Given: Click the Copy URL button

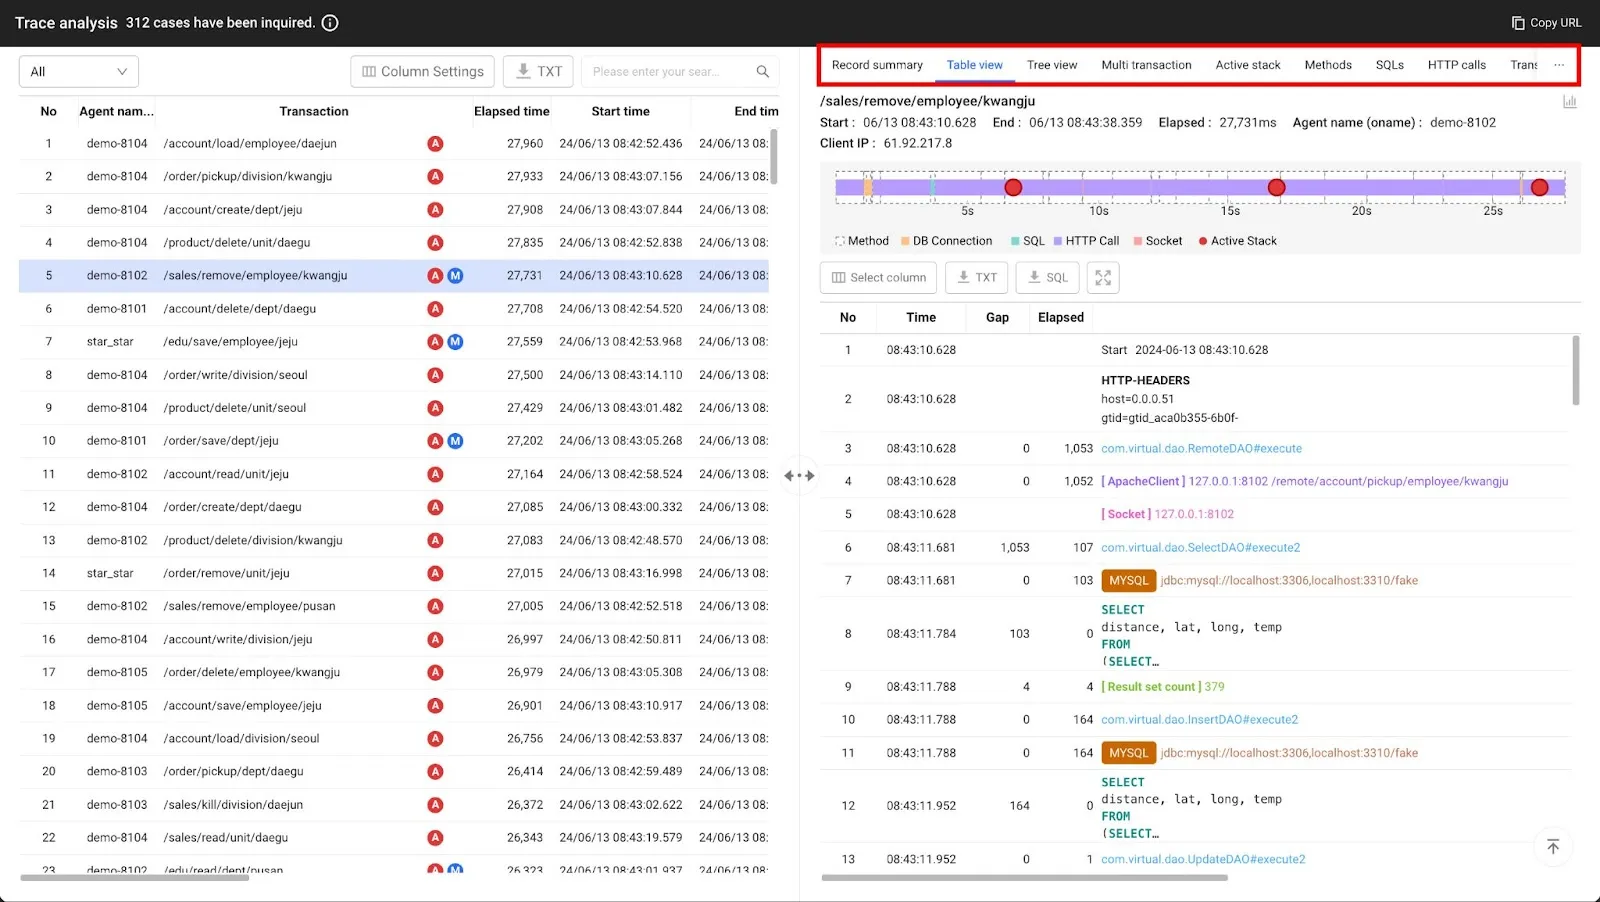Looking at the screenshot, I should (x=1546, y=23).
